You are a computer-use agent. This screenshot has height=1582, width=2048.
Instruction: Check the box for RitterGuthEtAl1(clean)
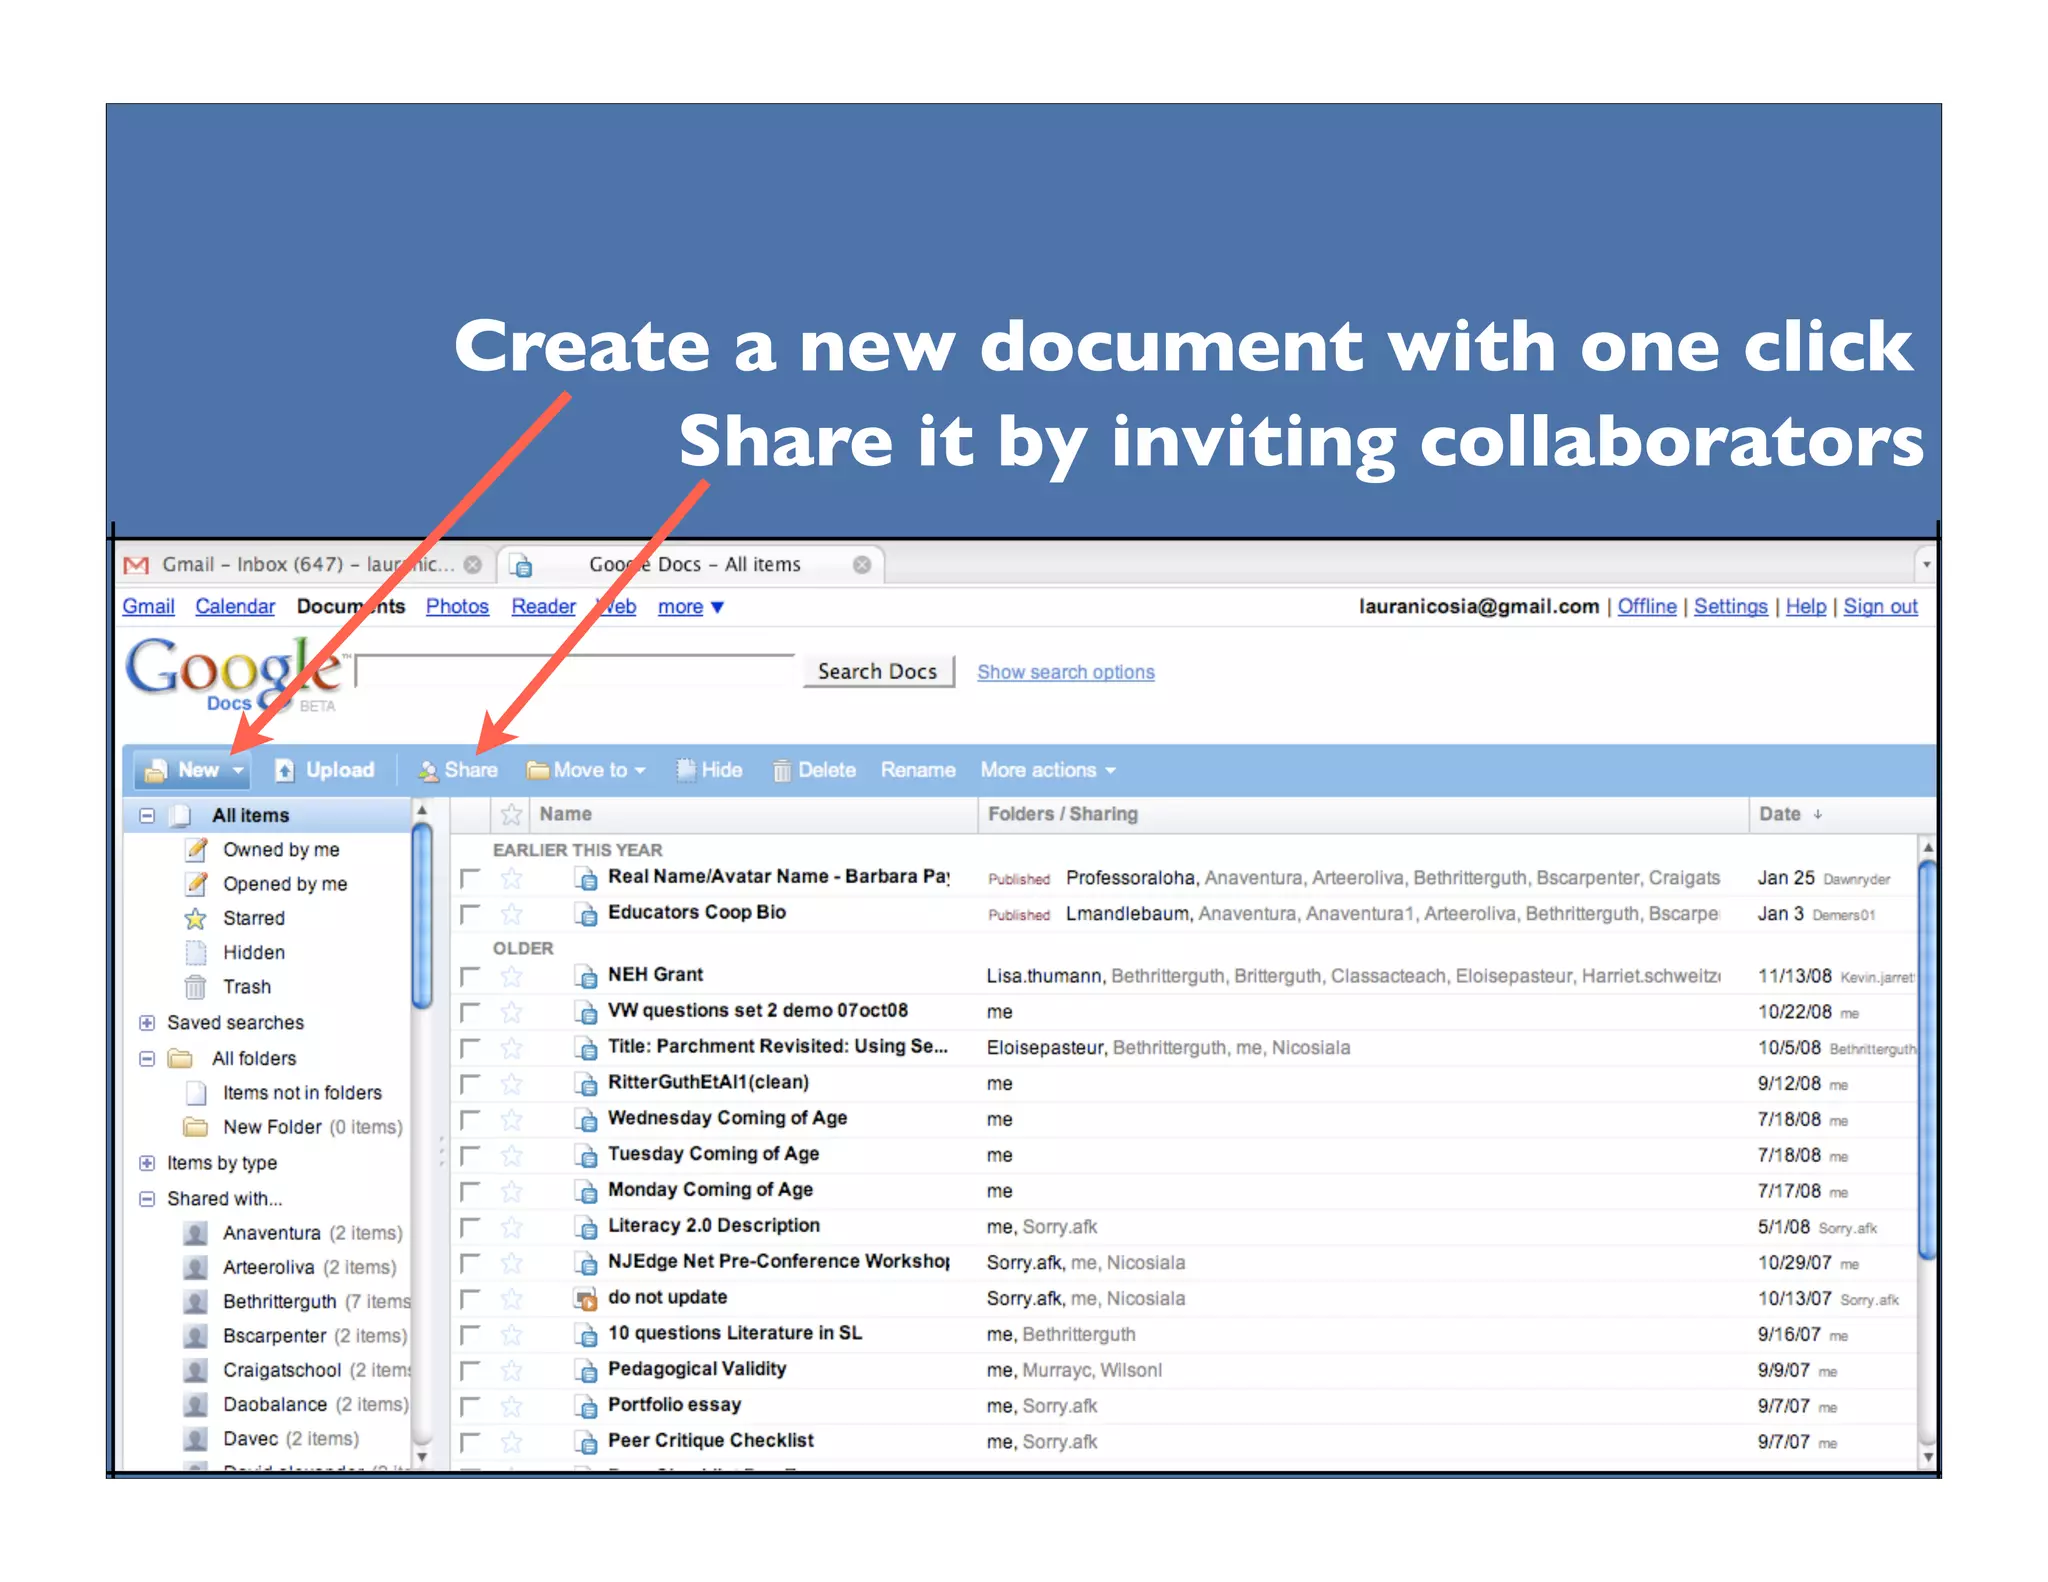tap(470, 1085)
